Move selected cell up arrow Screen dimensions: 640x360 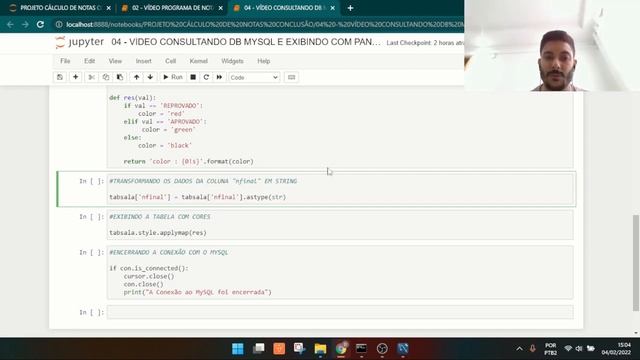137,77
